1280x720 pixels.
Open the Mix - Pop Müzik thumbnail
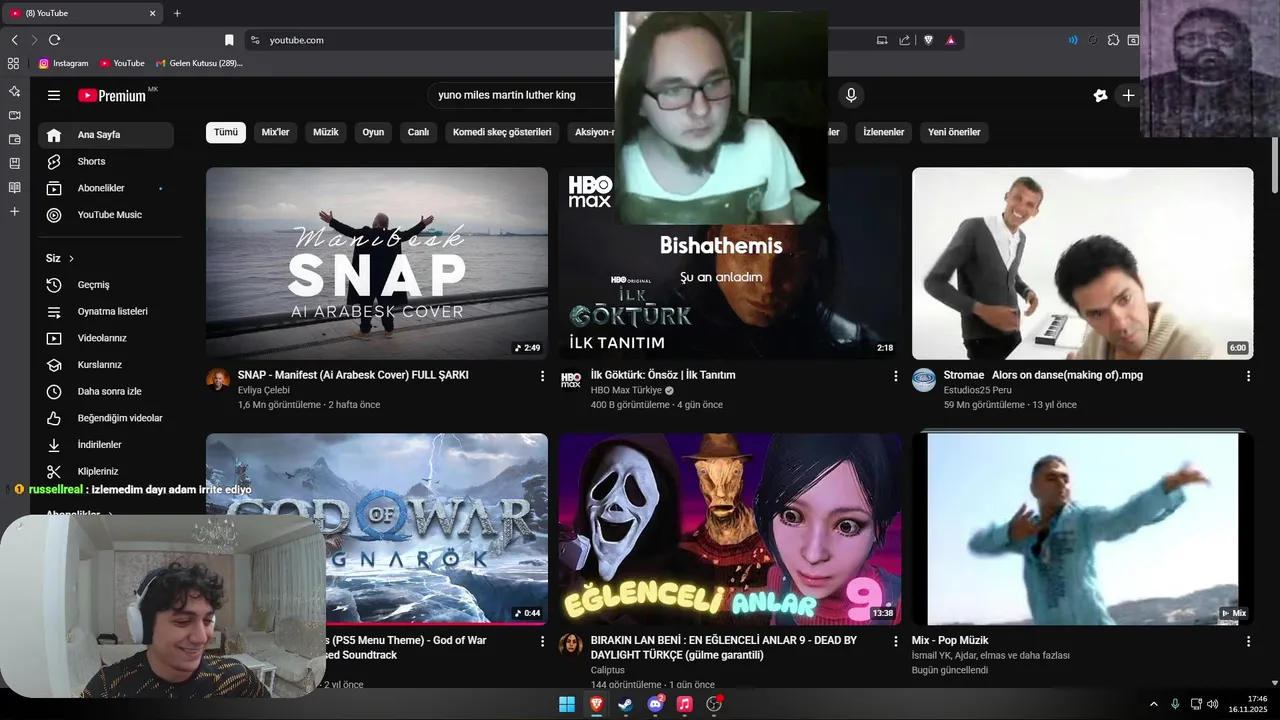tap(1082, 529)
